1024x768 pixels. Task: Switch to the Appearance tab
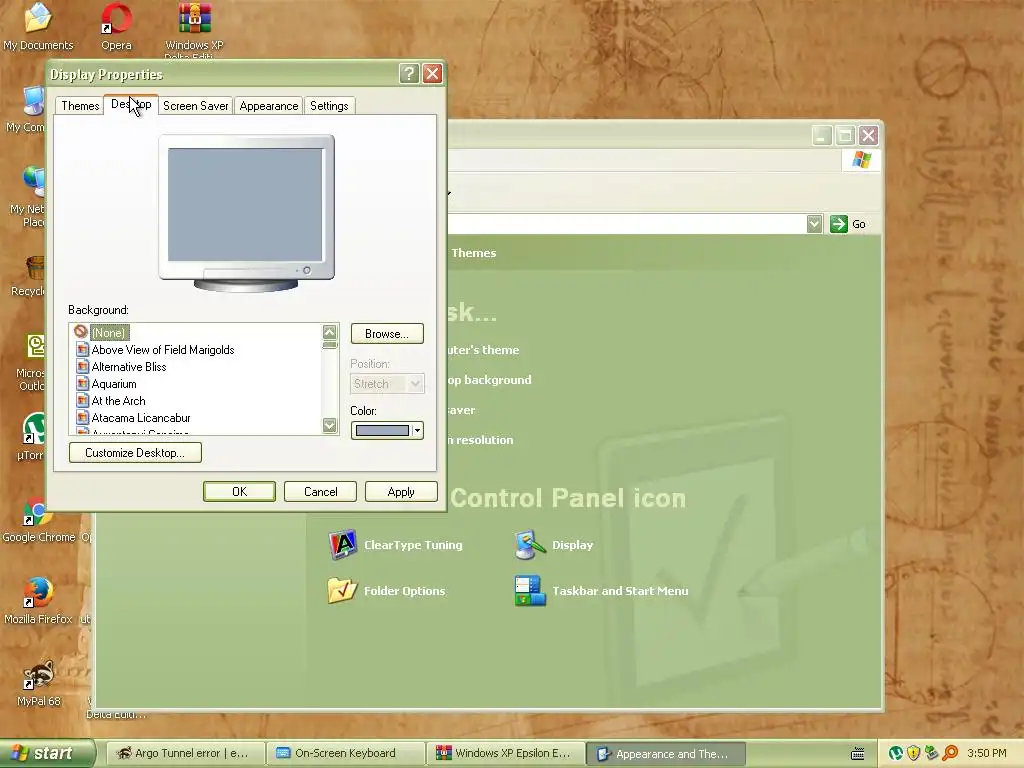pos(268,106)
